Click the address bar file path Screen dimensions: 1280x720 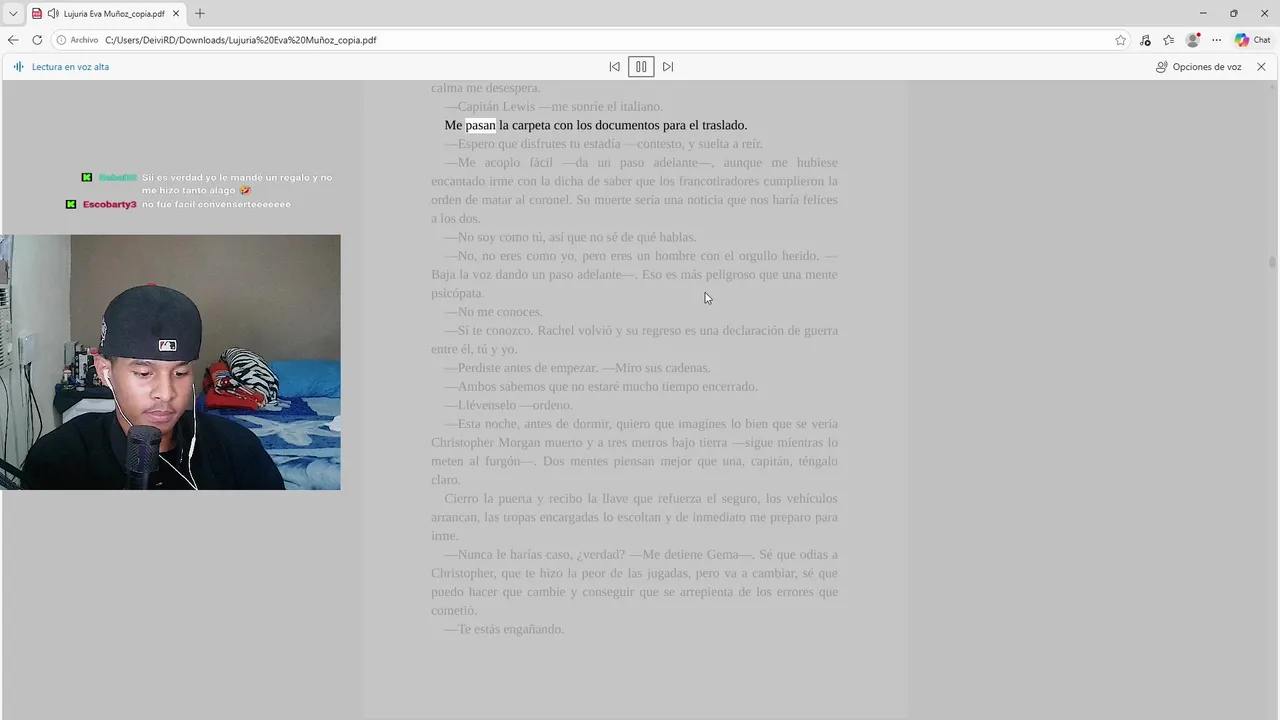[x=241, y=40]
